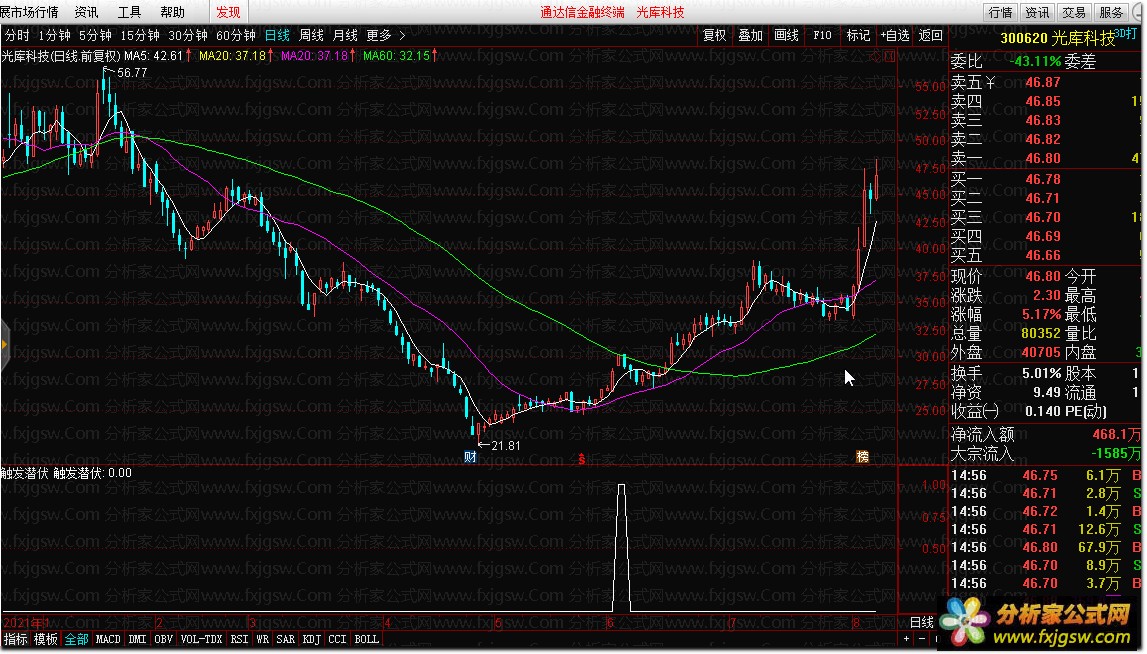Switch indicator to SAR
1147x654 pixels.
(x=285, y=639)
